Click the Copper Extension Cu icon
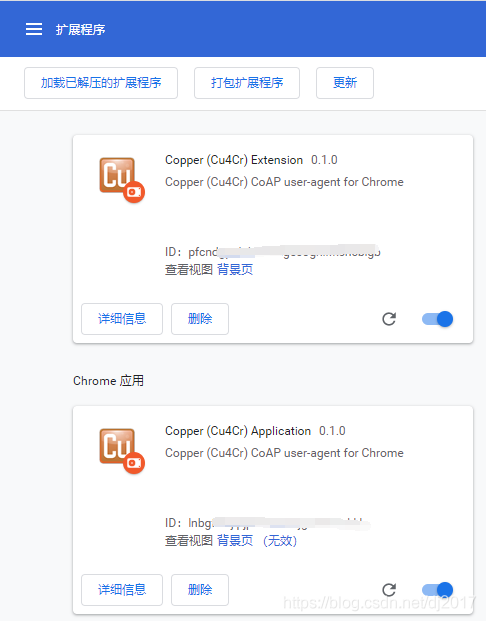Viewport: 486px width, 621px height. (x=122, y=180)
